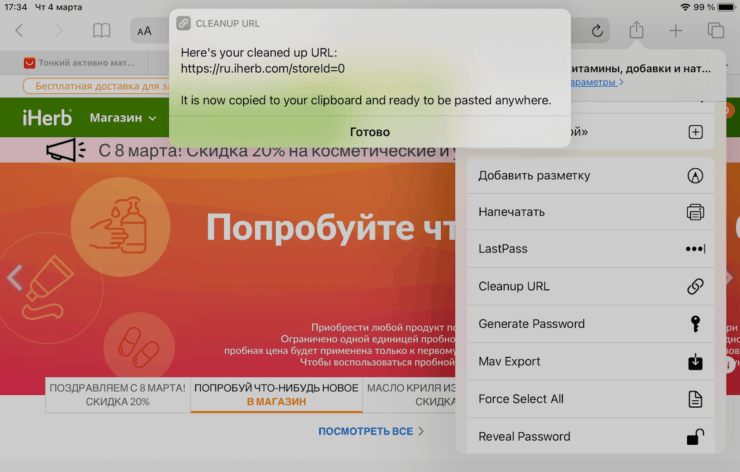Tap the download icon for Mav Export

(695, 362)
